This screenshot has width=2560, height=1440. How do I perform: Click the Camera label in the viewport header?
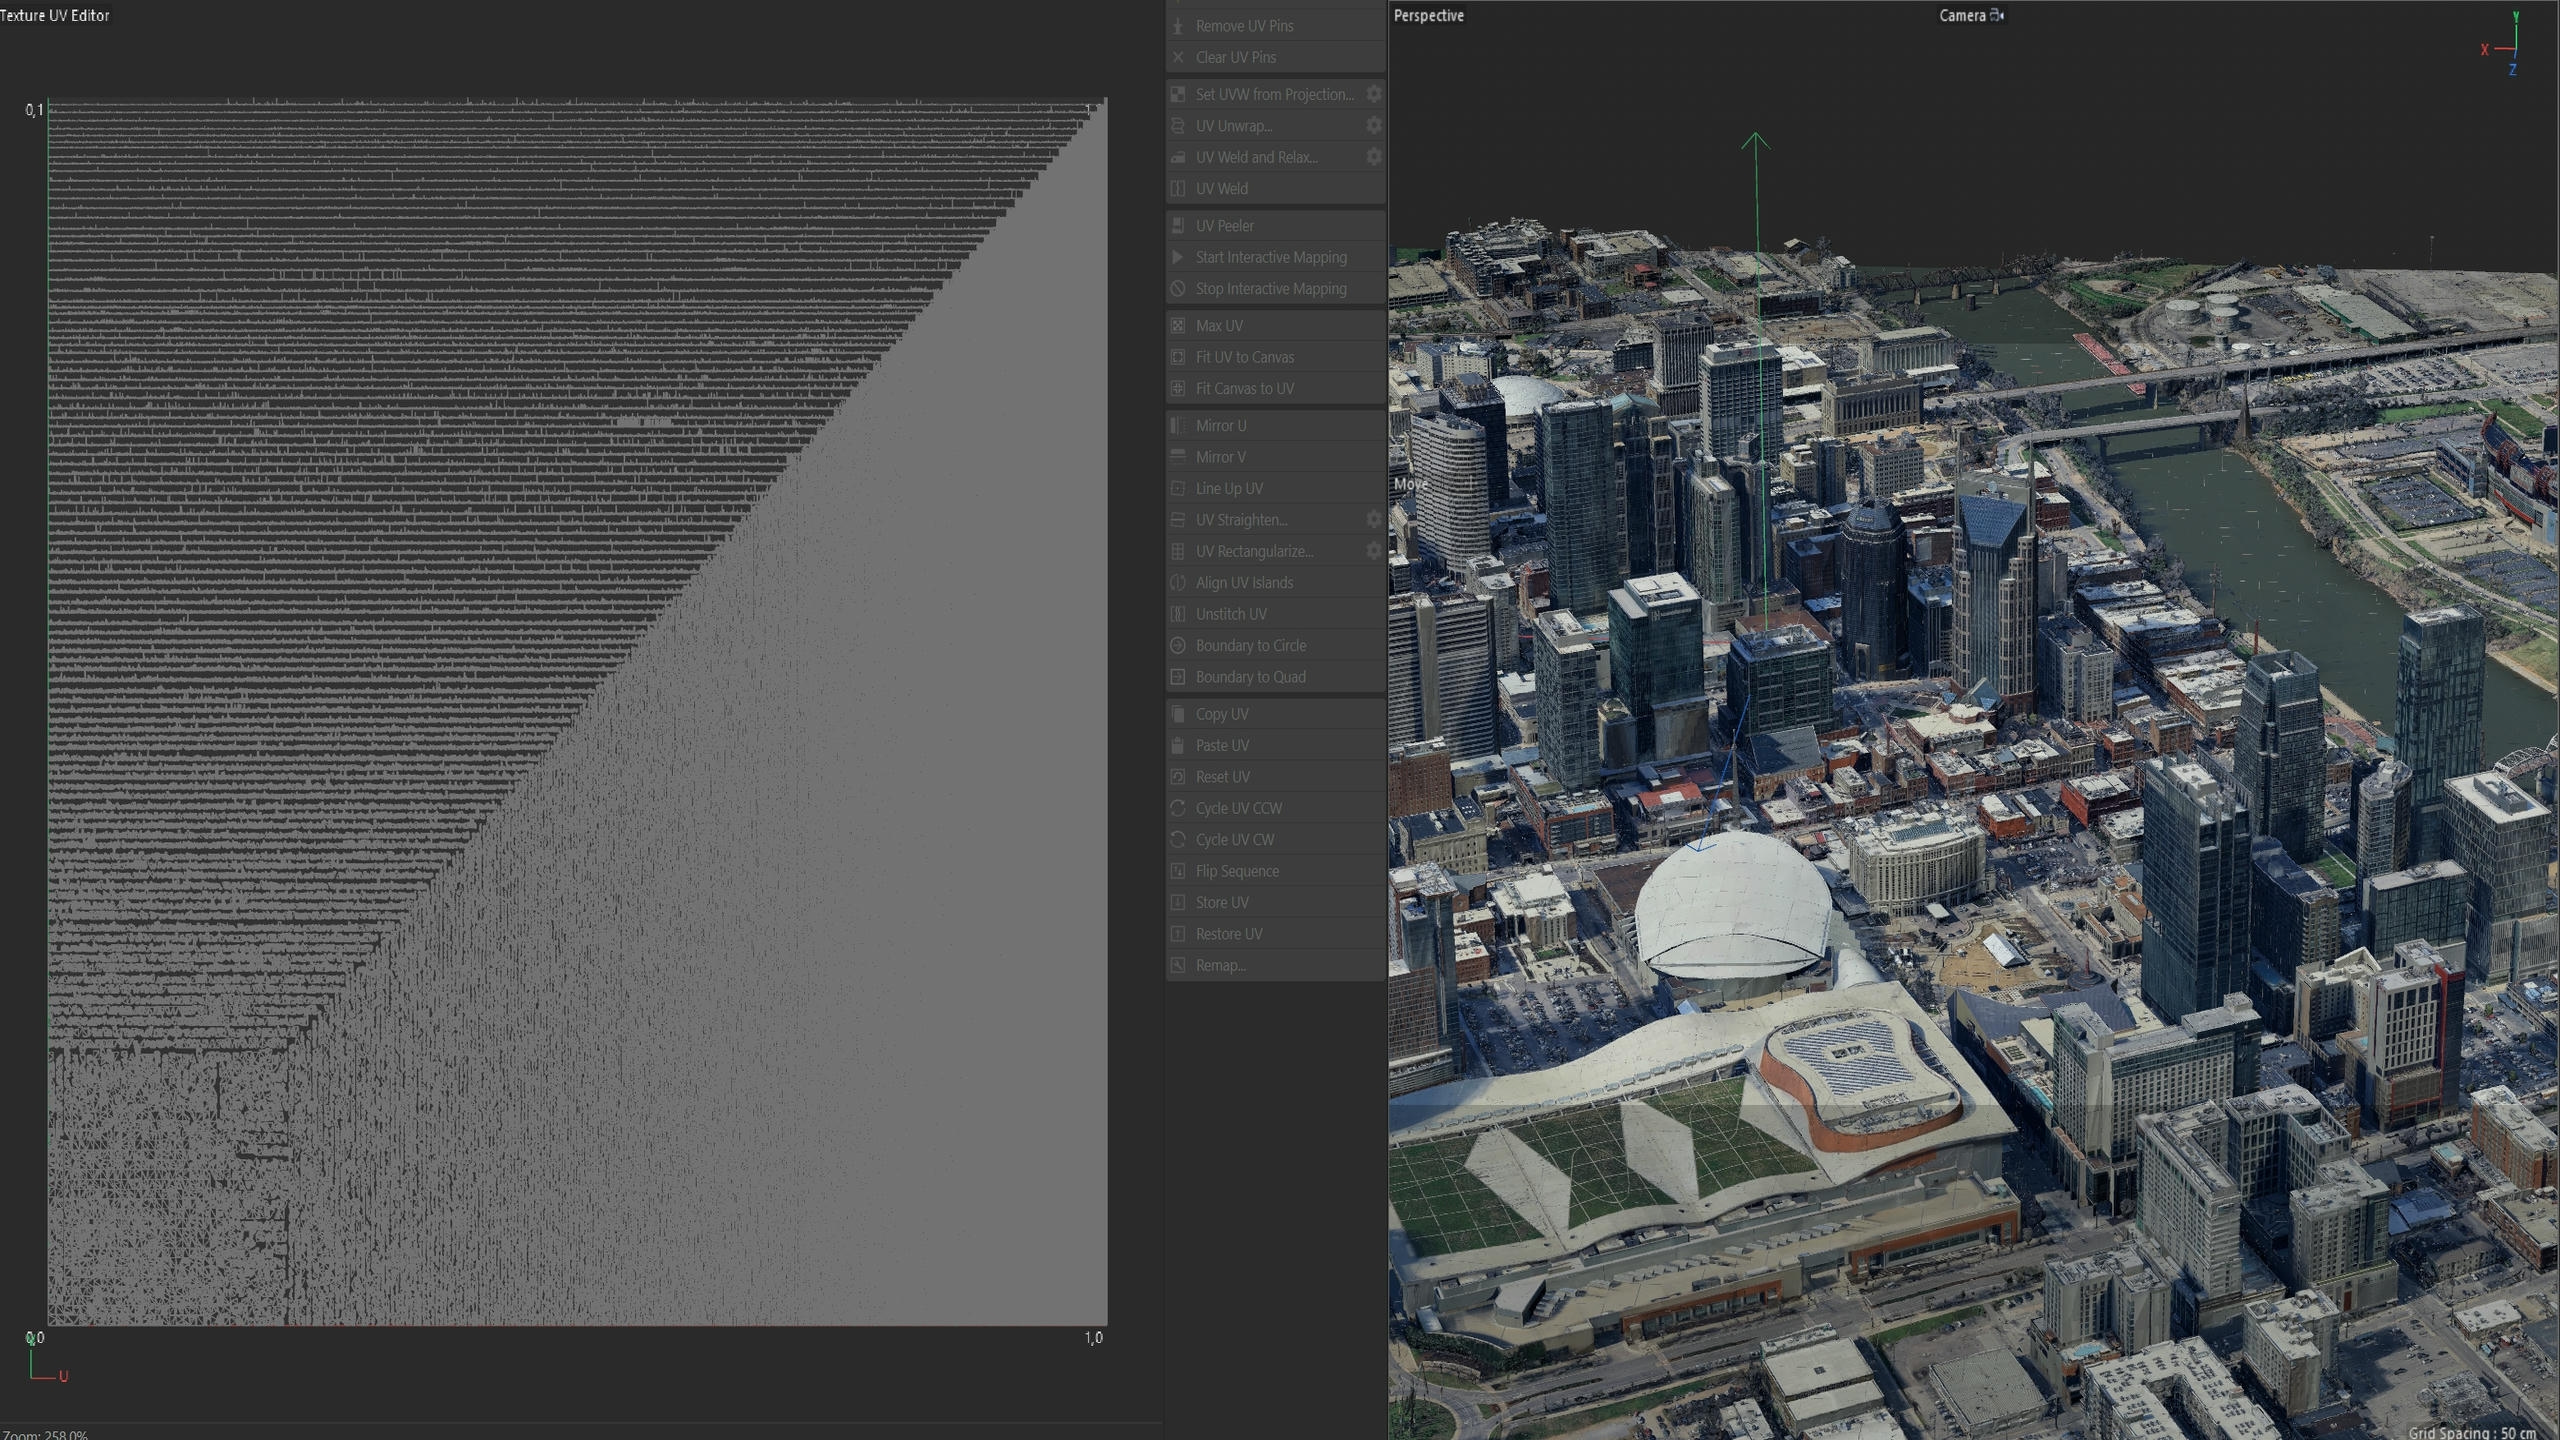tap(1962, 15)
